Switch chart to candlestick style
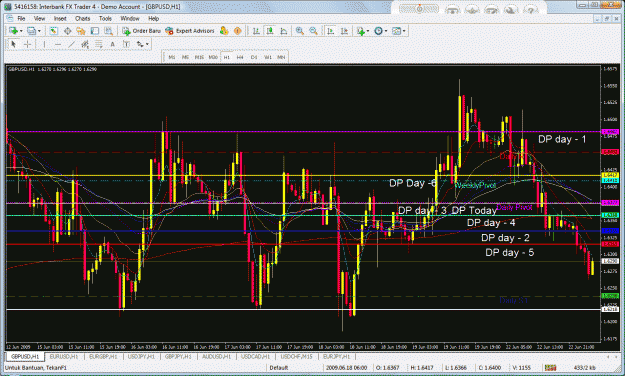Image resolution: width=625 pixels, height=376 pixels. tap(270, 31)
